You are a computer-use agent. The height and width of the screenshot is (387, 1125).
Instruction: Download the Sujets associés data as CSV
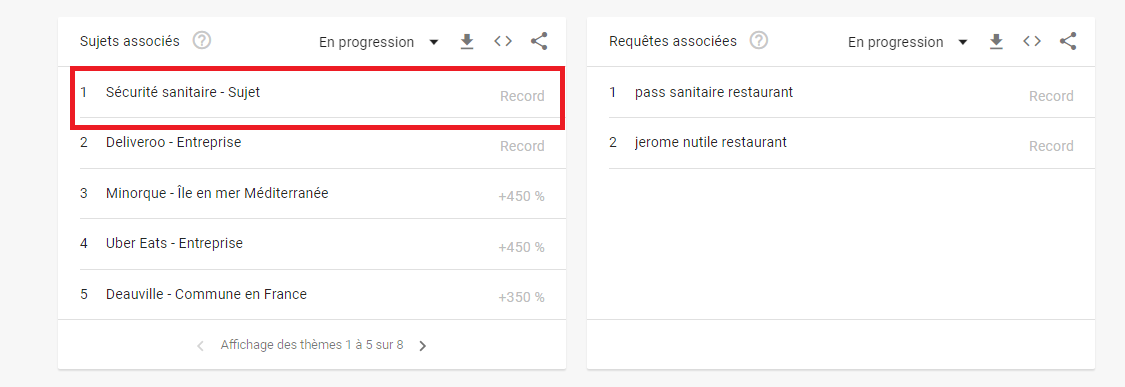[x=467, y=42]
